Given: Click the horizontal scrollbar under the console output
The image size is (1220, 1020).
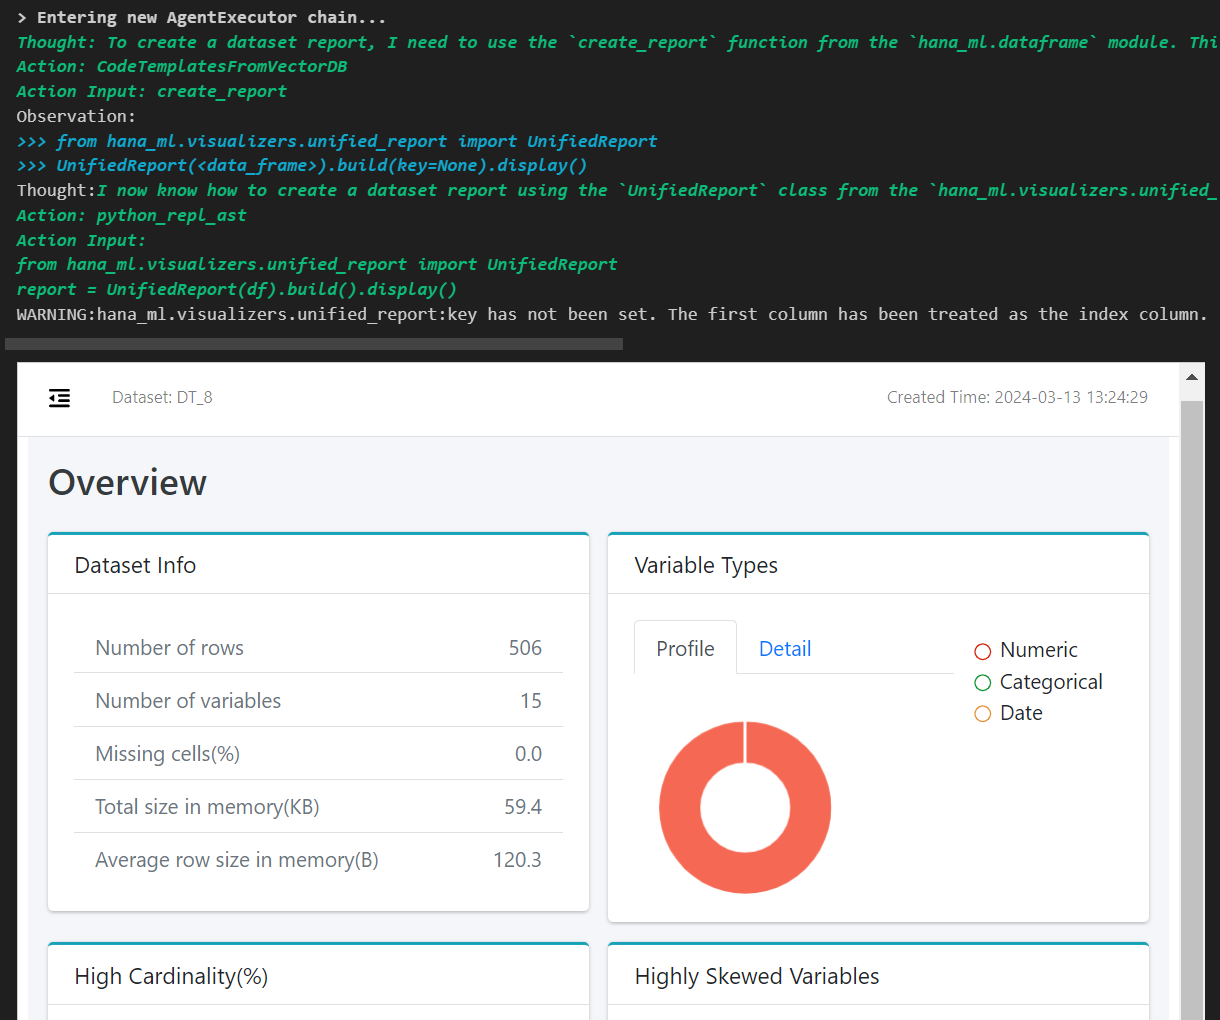Looking at the screenshot, I should click(x=314, y=344).
